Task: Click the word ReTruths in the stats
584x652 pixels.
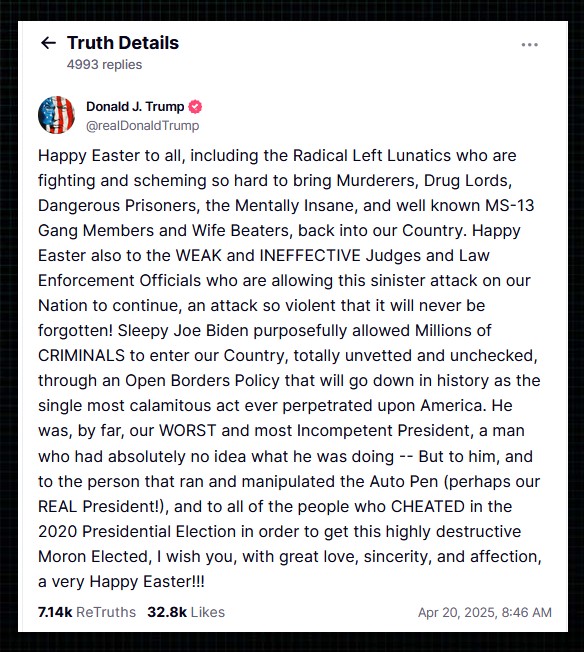Action: coord(106,612)
